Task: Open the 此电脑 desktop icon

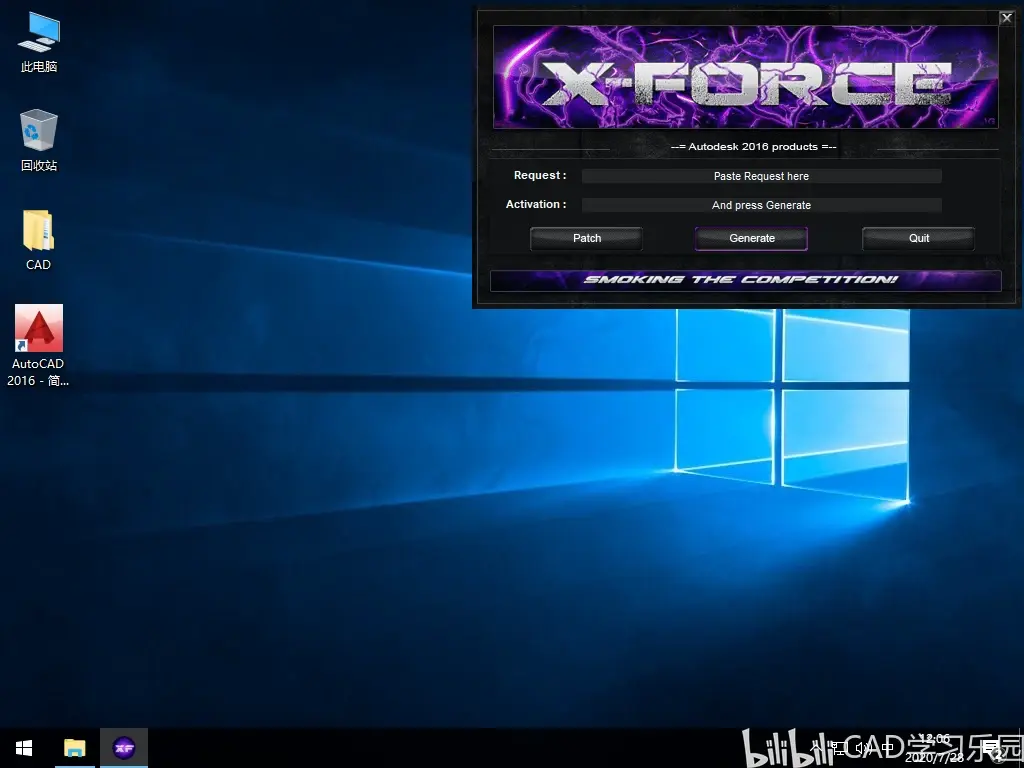Action: pyautogui.click(x=39, y=42)
